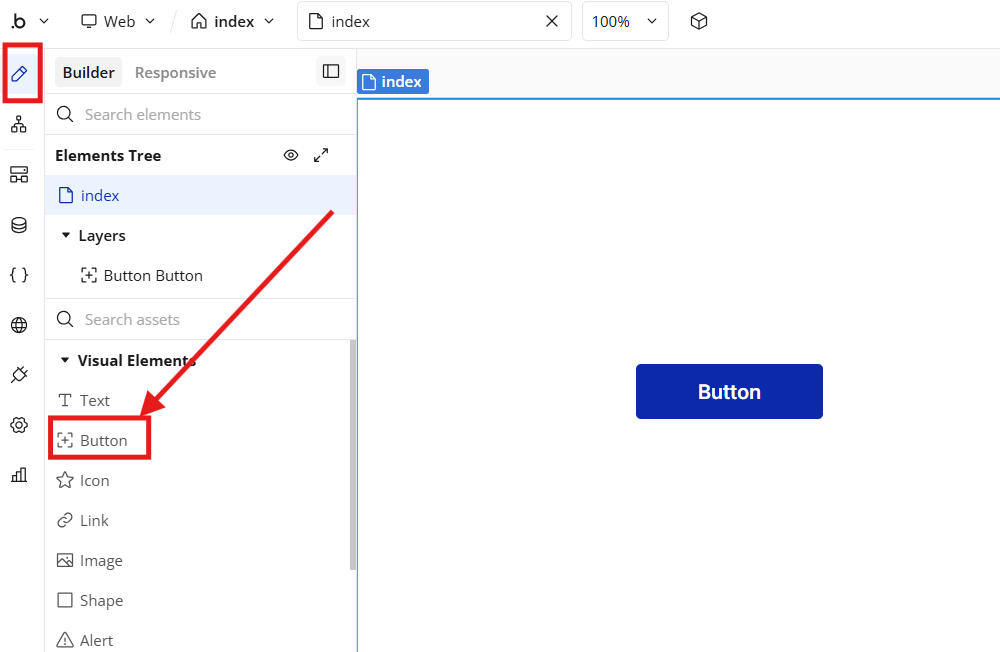Open the curly braces logic icon
The width and height of the screenshot is (1000, 652).
(19, 275)
